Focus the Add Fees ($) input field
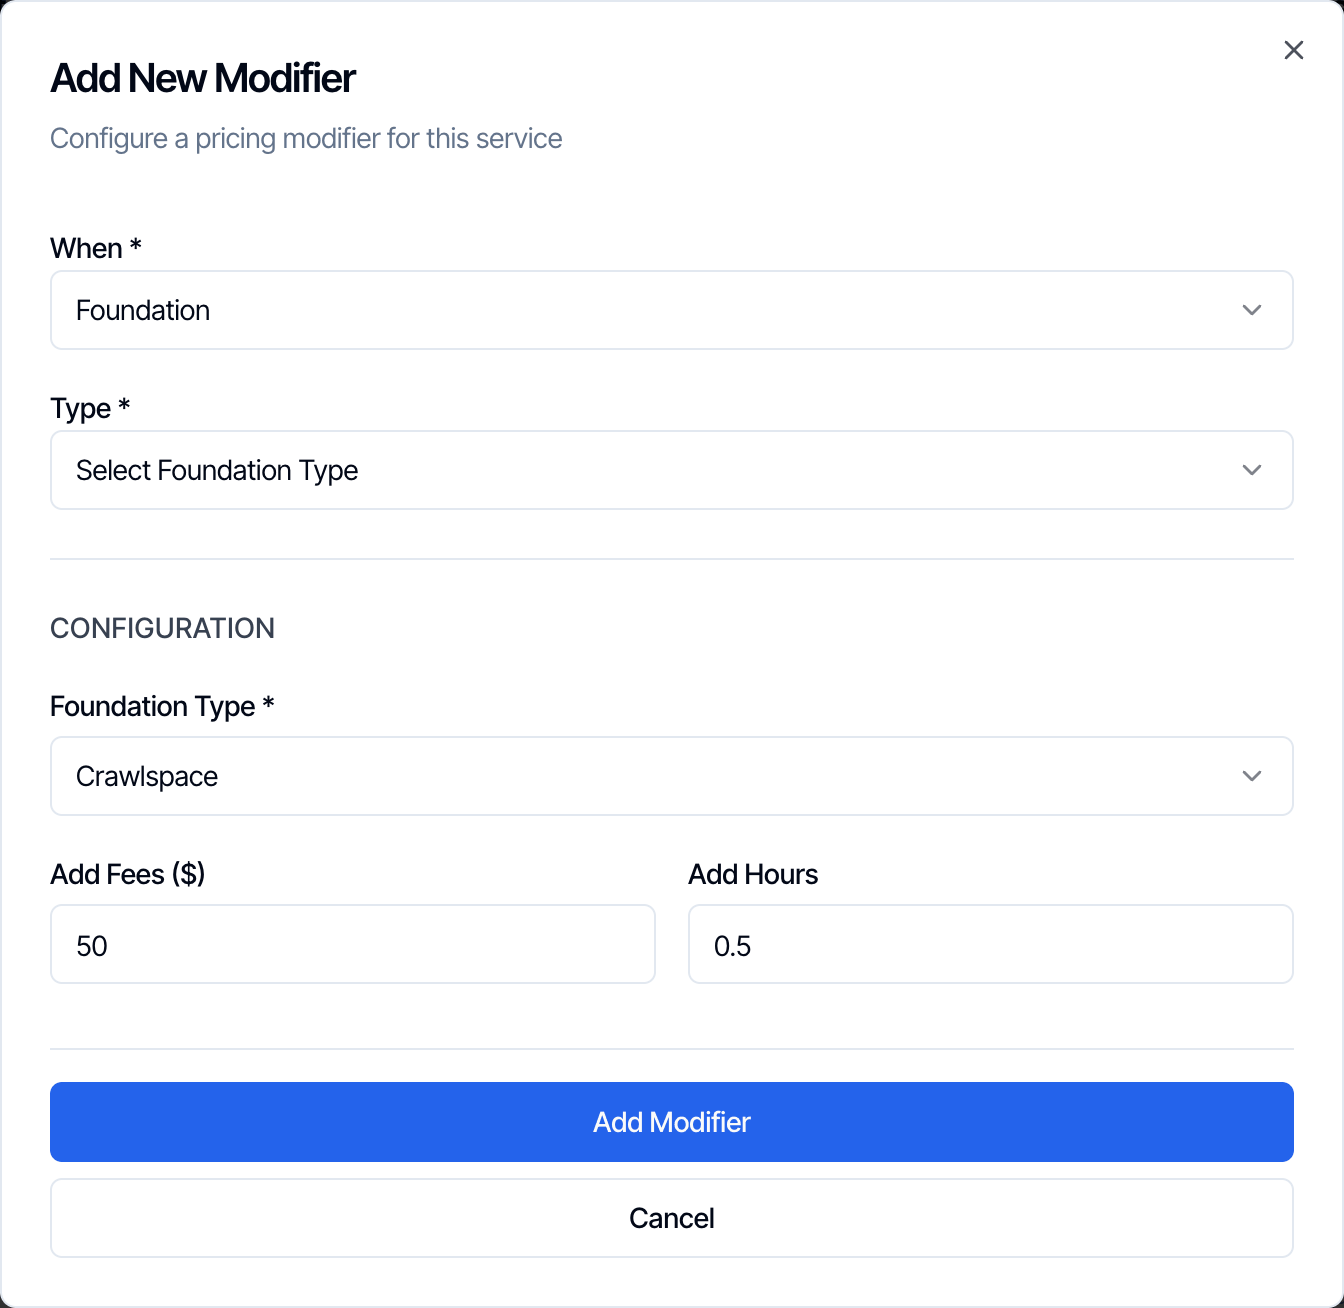The width and height of the screenshot is (1344, 1308). pos(353,944)
